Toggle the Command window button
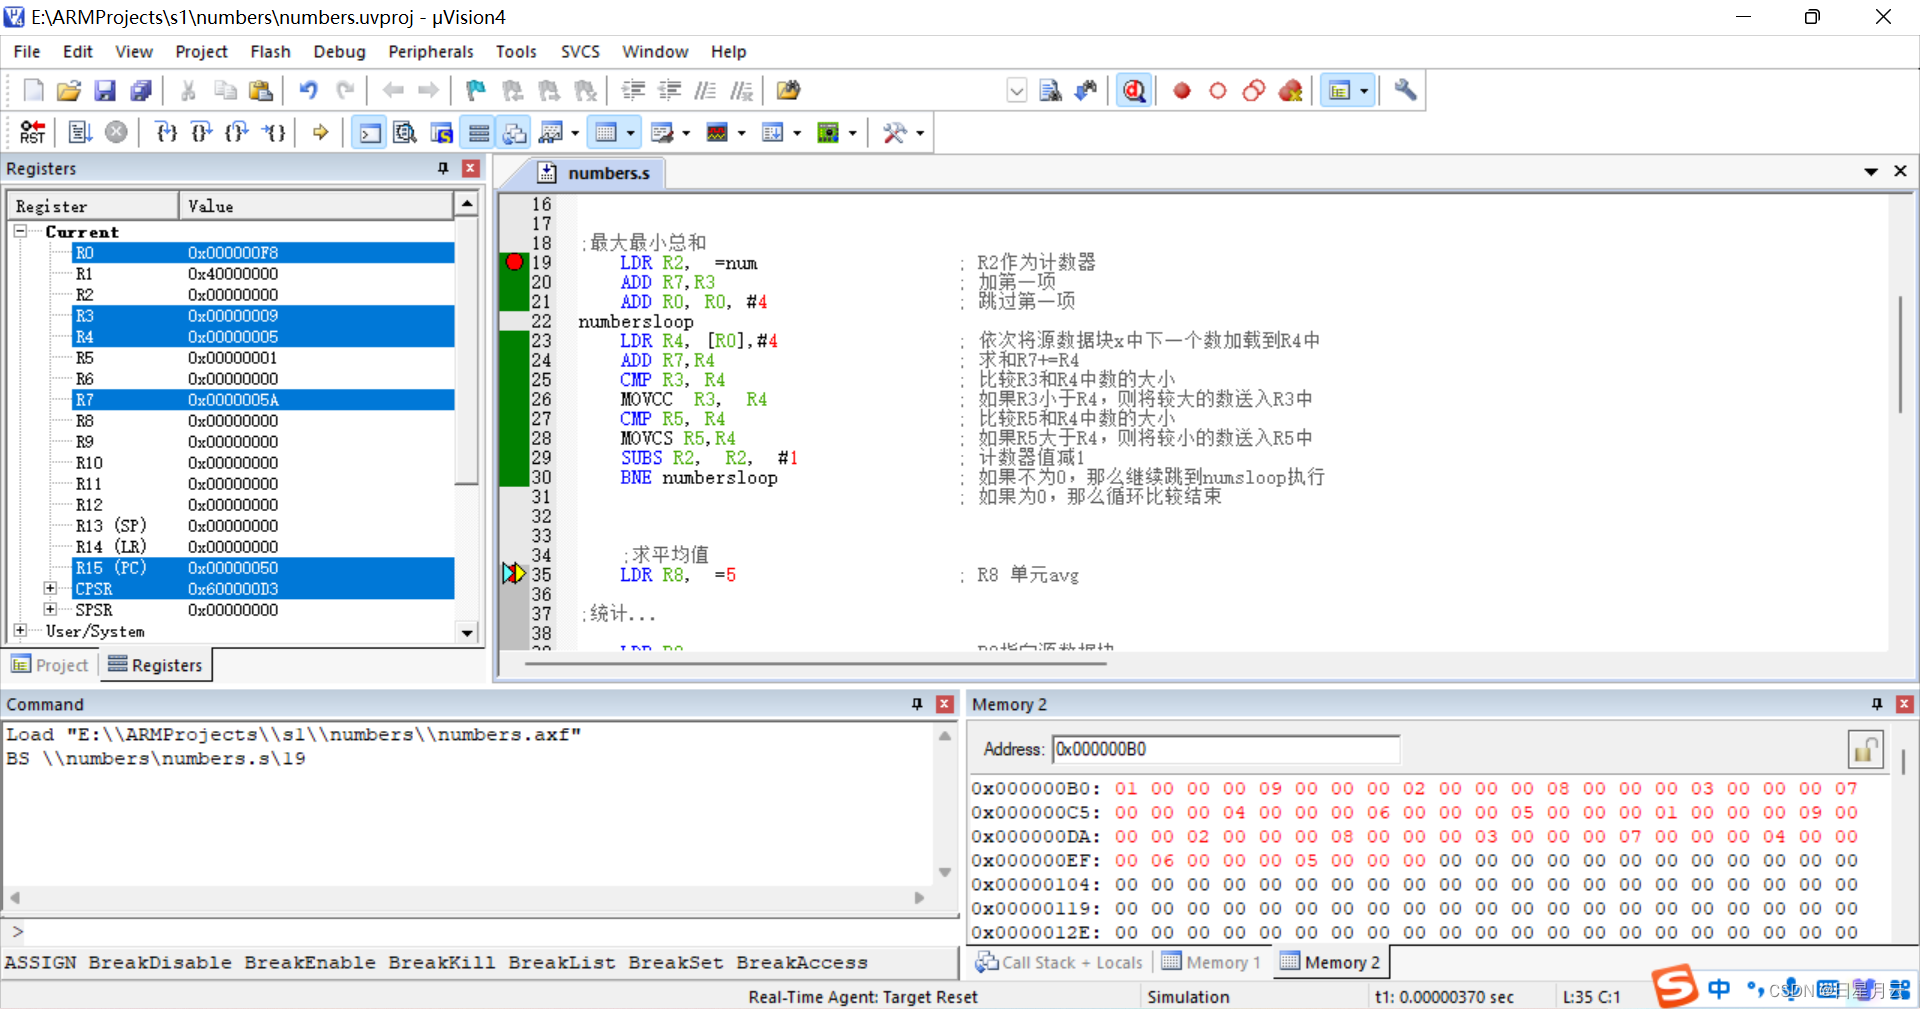 point(370,132)
